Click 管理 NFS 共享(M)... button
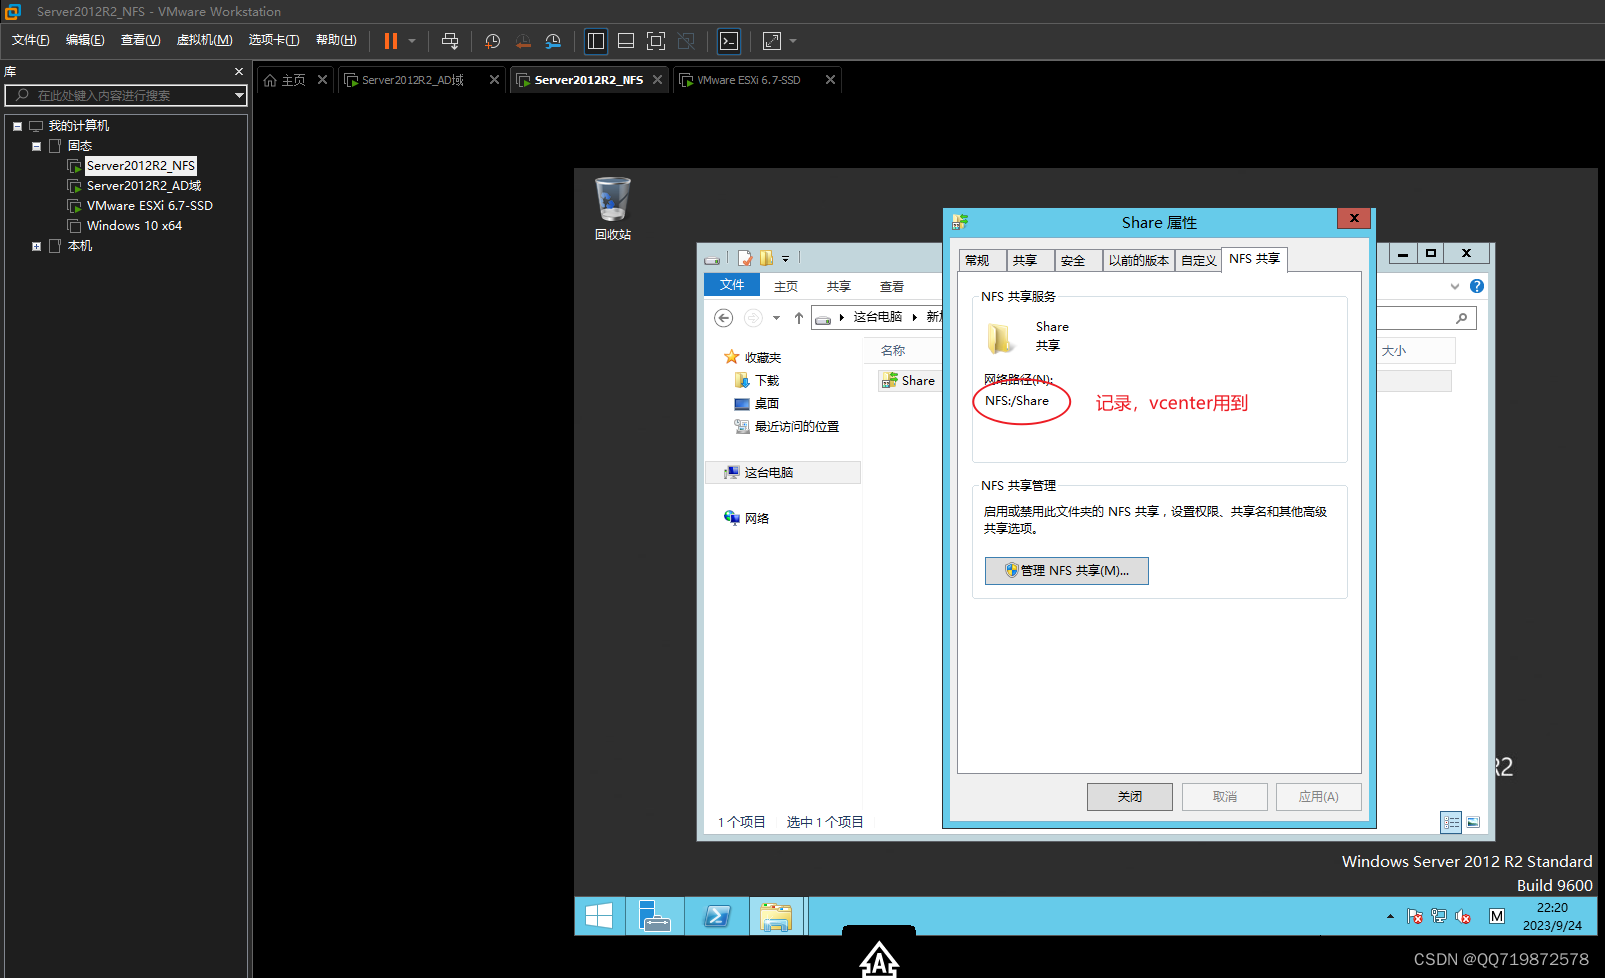Screen dimensions: 1605x978 [1066, 571]
